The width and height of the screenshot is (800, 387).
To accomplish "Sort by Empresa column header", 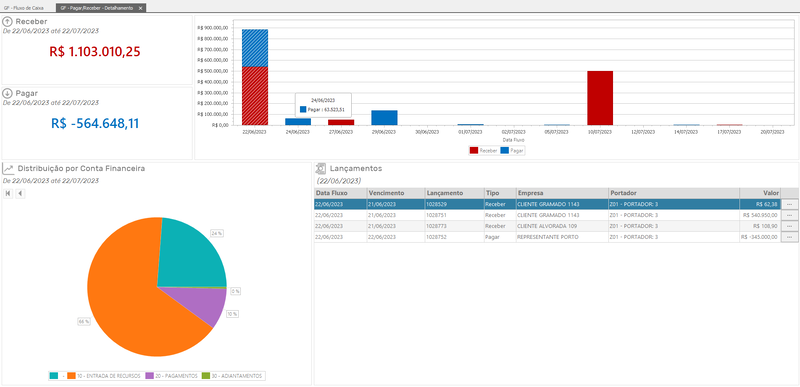I will click(x=562, y=193).
